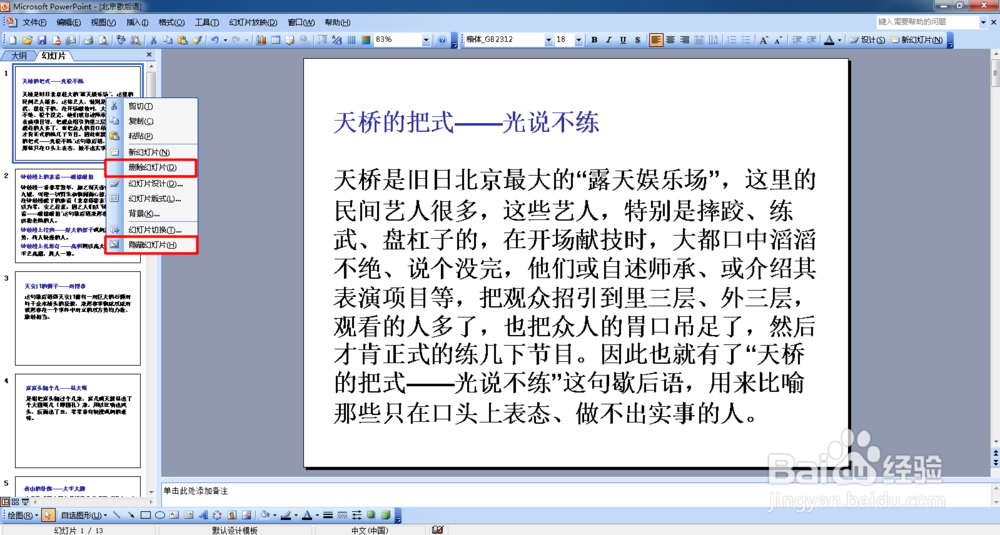Toggle the Select Objects pointer tool

tap(48, 515)
